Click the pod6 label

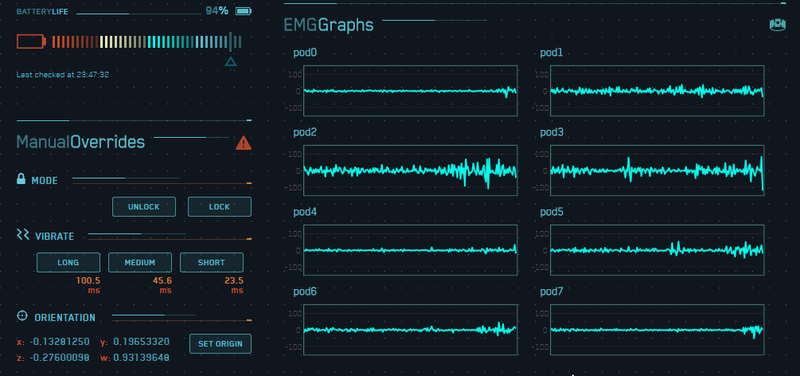coord(305,292)
